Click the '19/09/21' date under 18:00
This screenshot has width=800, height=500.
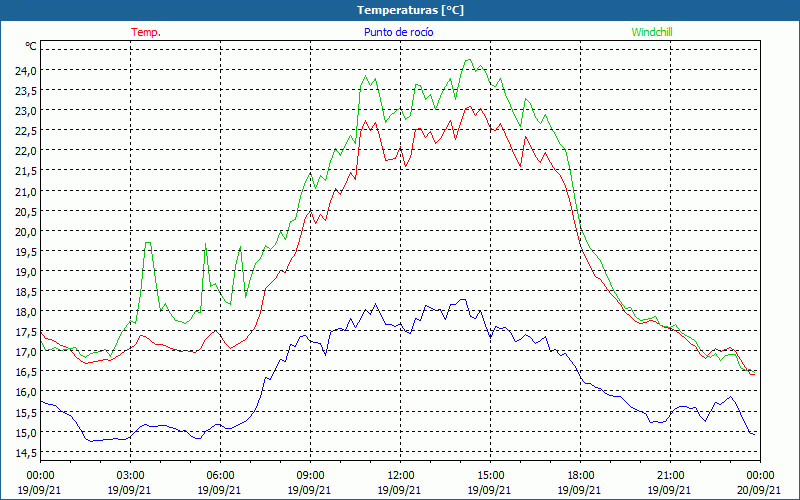point(580,490)
